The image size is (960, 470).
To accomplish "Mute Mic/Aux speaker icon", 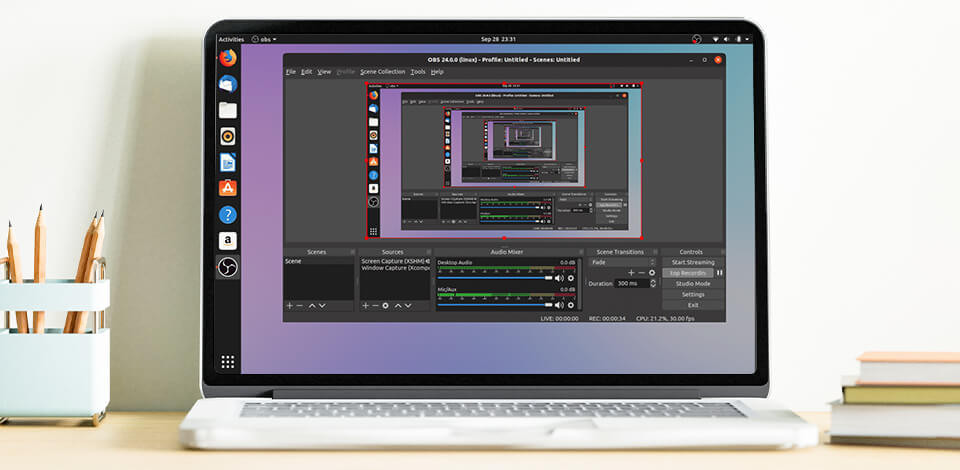I will (x=559, y=305).
